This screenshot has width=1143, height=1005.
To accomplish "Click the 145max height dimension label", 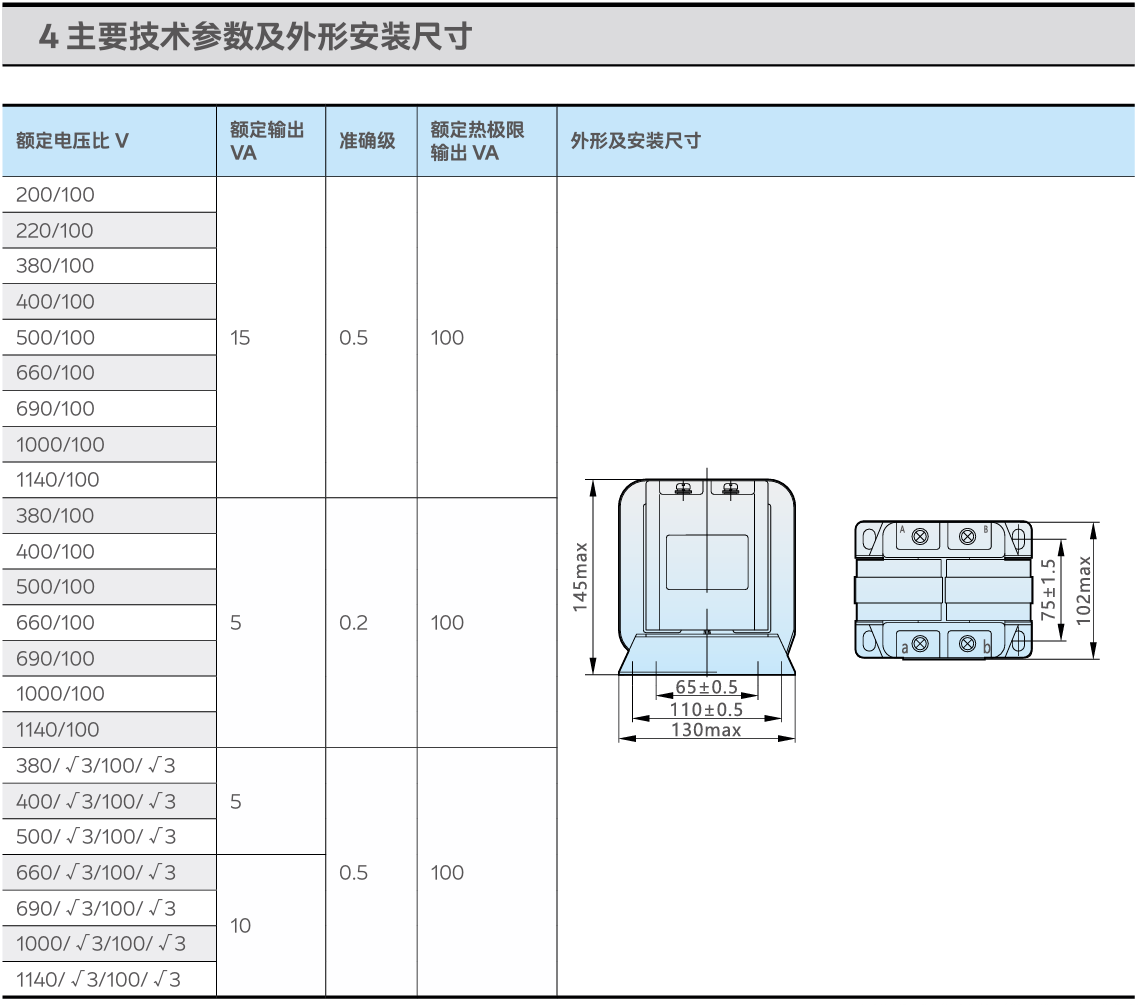I will pos(580,576).
